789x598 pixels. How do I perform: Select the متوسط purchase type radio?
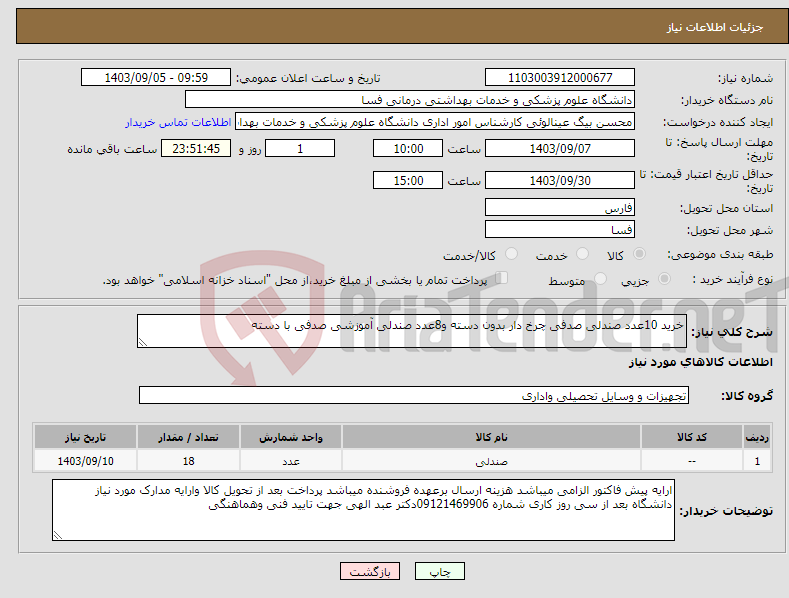[600, 279]
